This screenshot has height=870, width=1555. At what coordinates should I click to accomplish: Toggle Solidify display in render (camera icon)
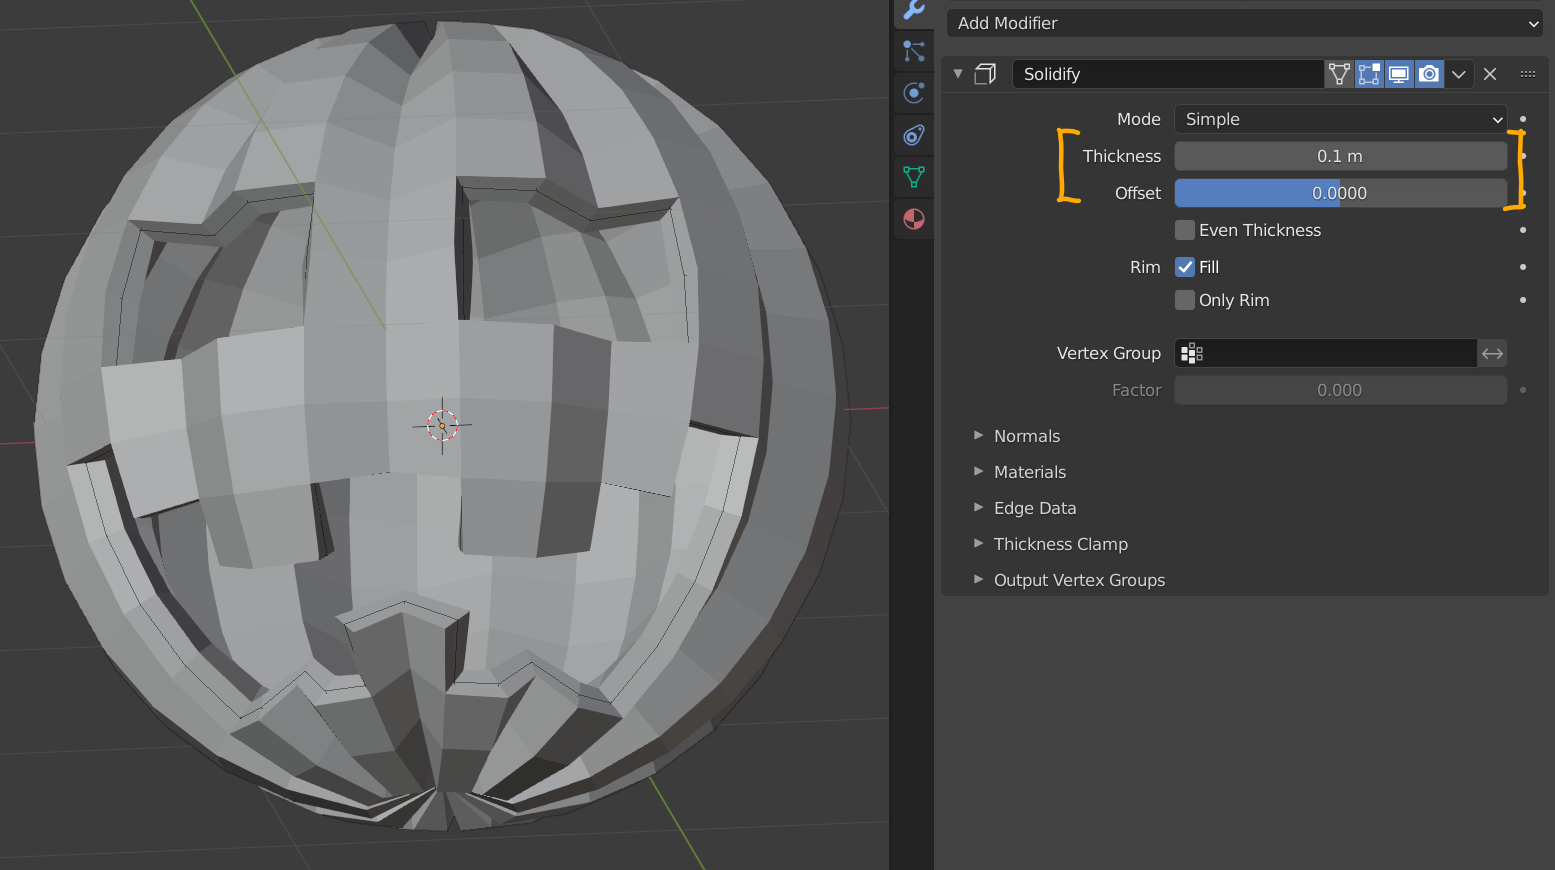[x=1428, y=73]
